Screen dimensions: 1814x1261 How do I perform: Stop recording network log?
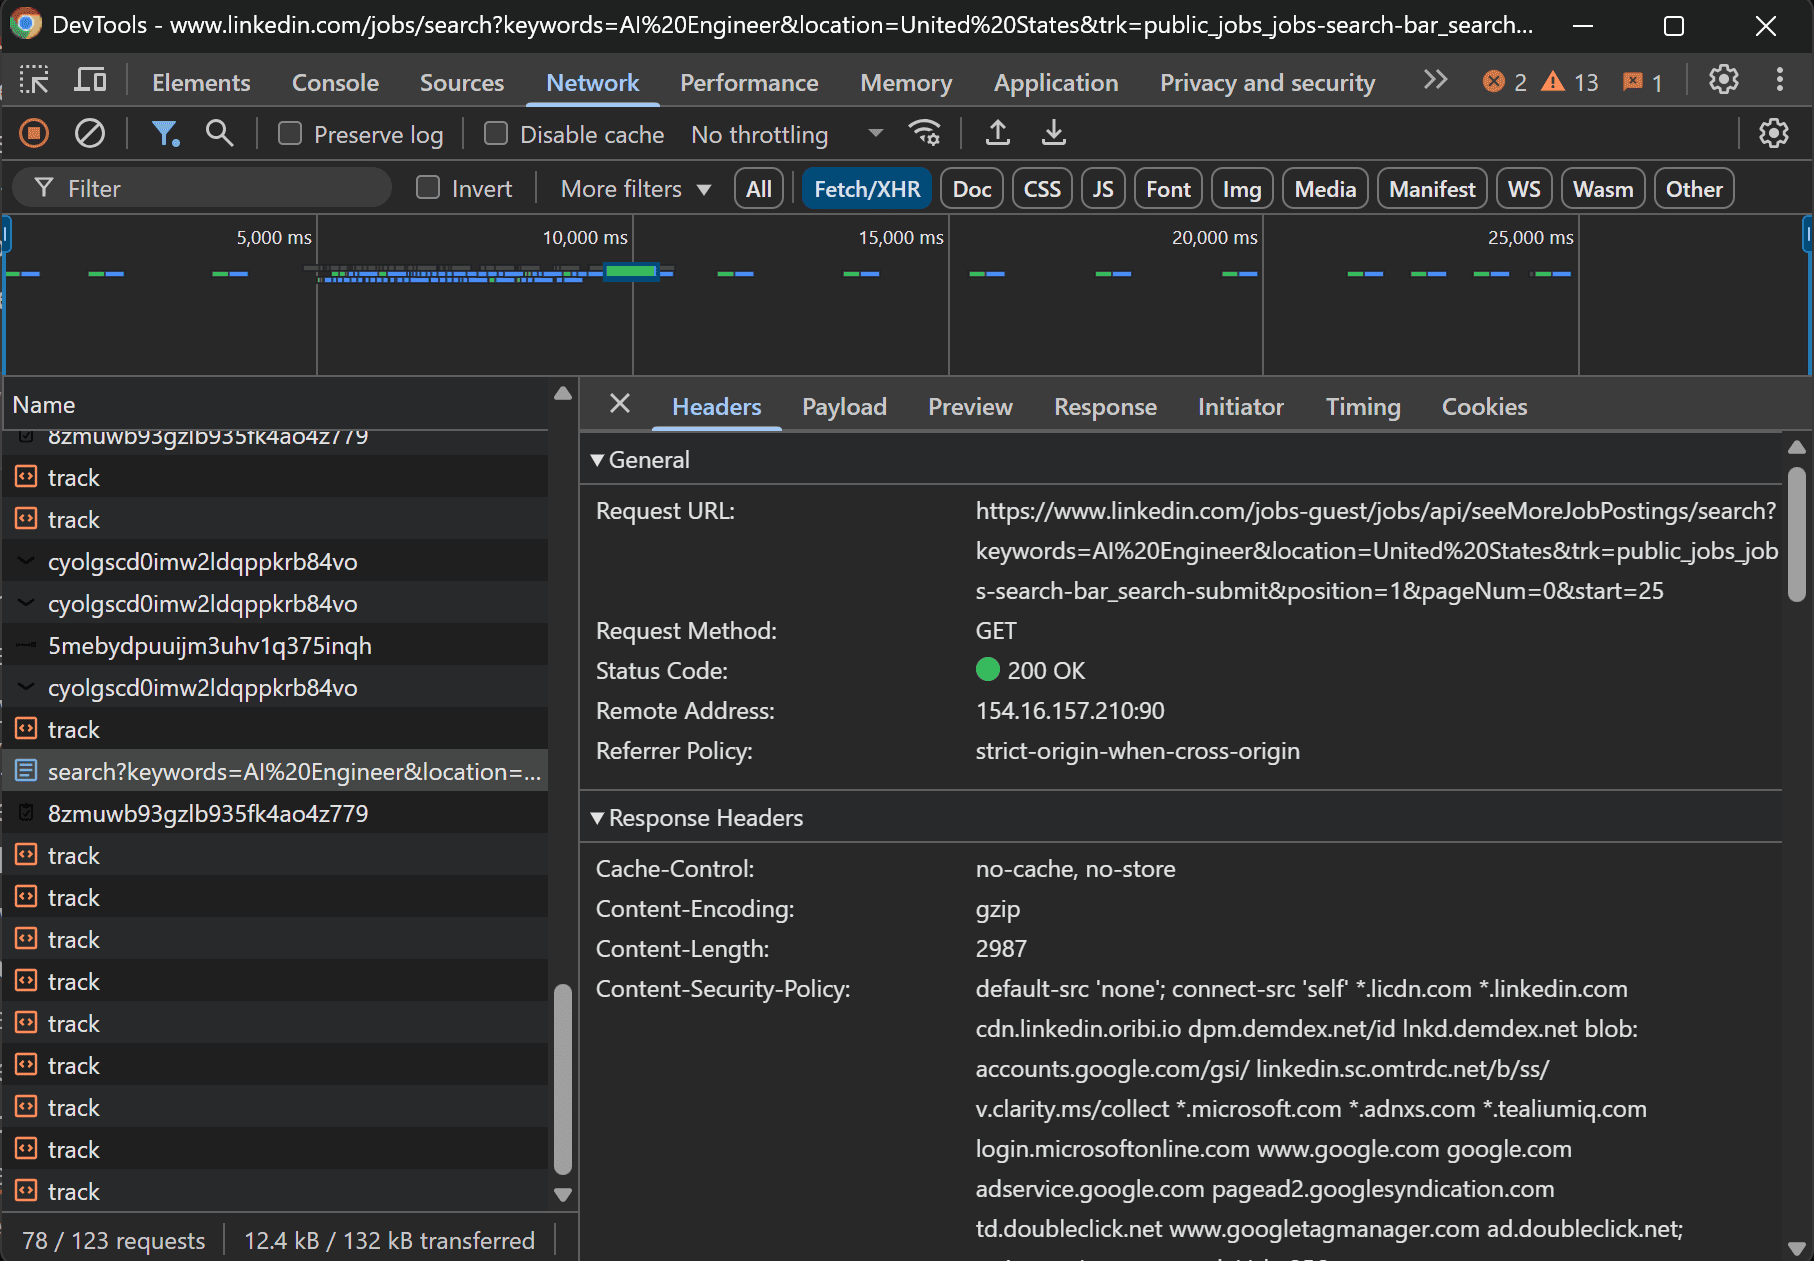coord(33,133)
